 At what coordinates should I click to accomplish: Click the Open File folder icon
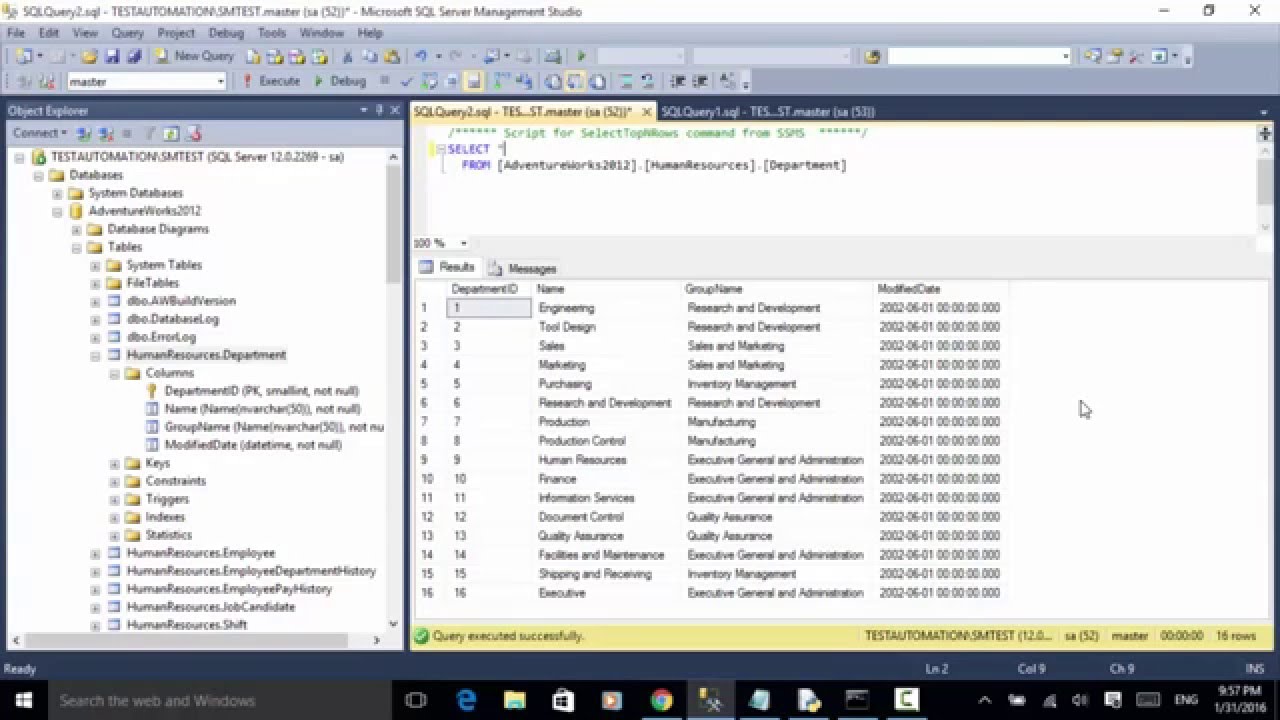click(89, 57)
